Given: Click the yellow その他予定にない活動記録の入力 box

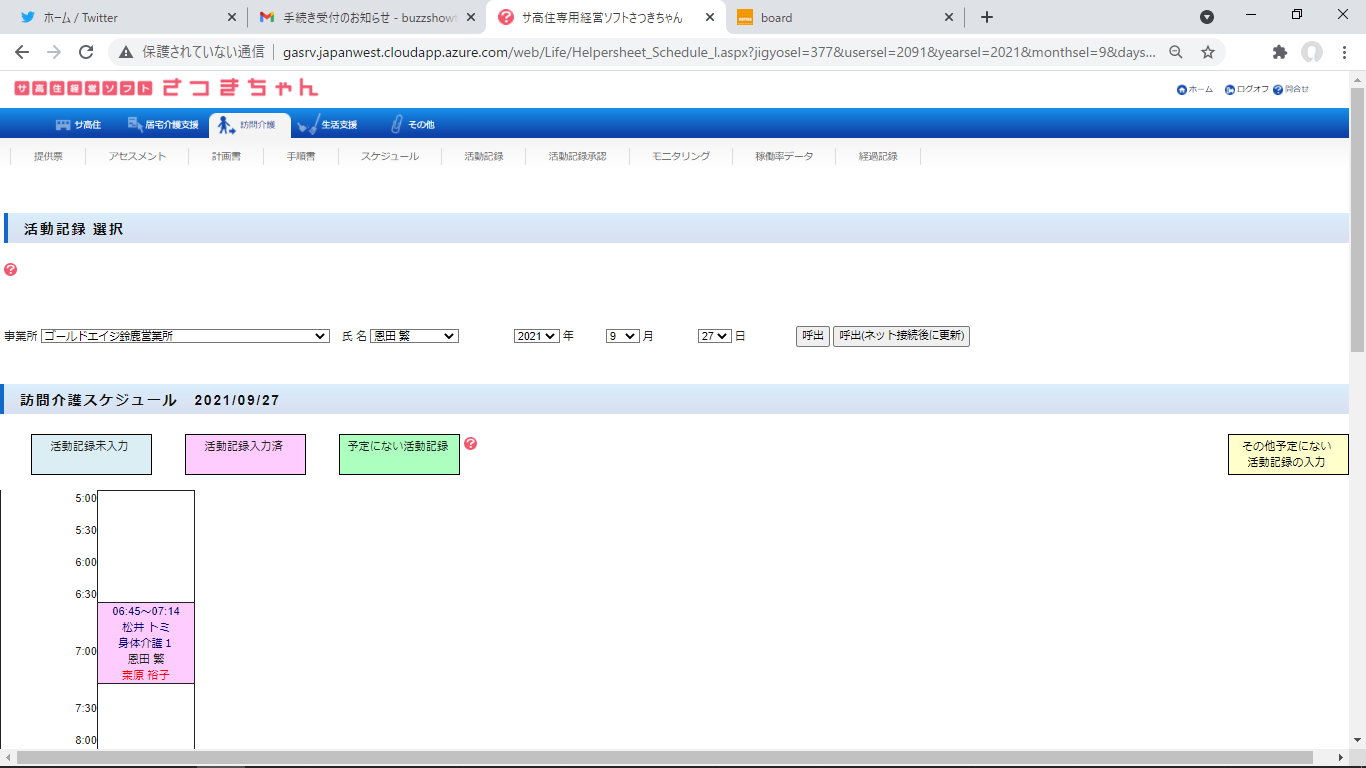Looking at the screenshot, I should click(1287, 455).
